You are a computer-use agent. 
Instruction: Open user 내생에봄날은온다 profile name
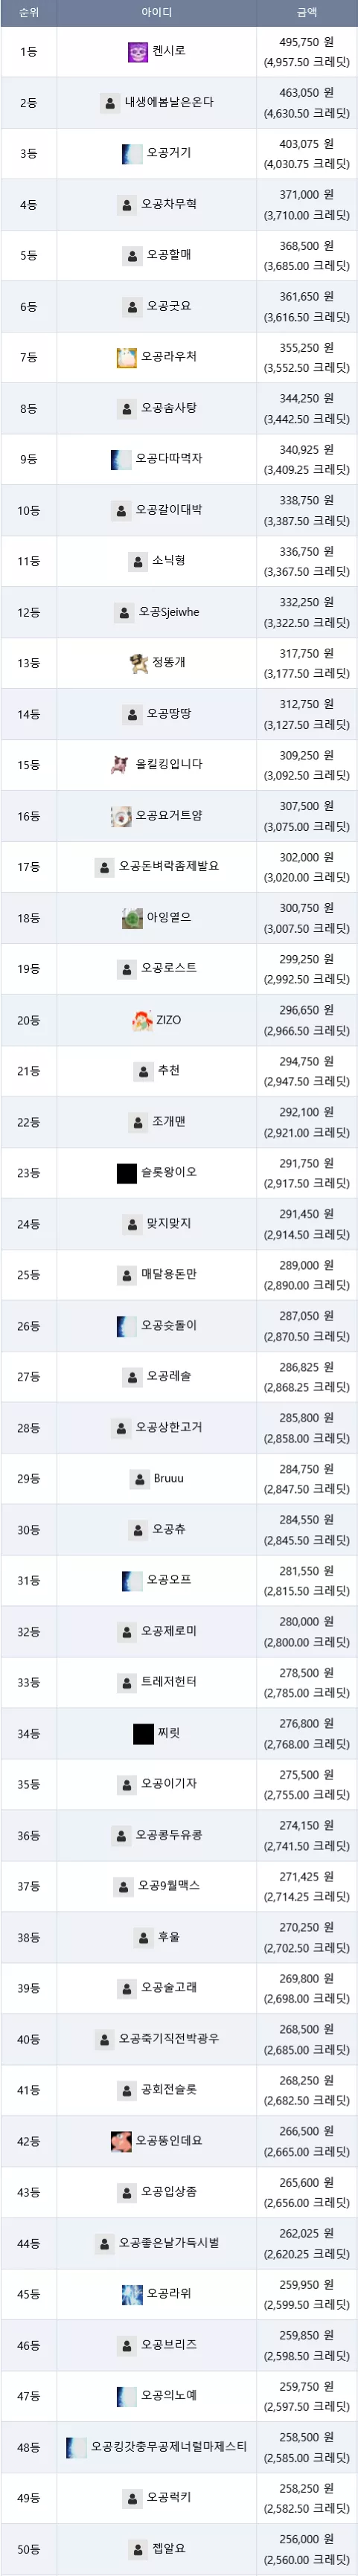pos(169,103)
